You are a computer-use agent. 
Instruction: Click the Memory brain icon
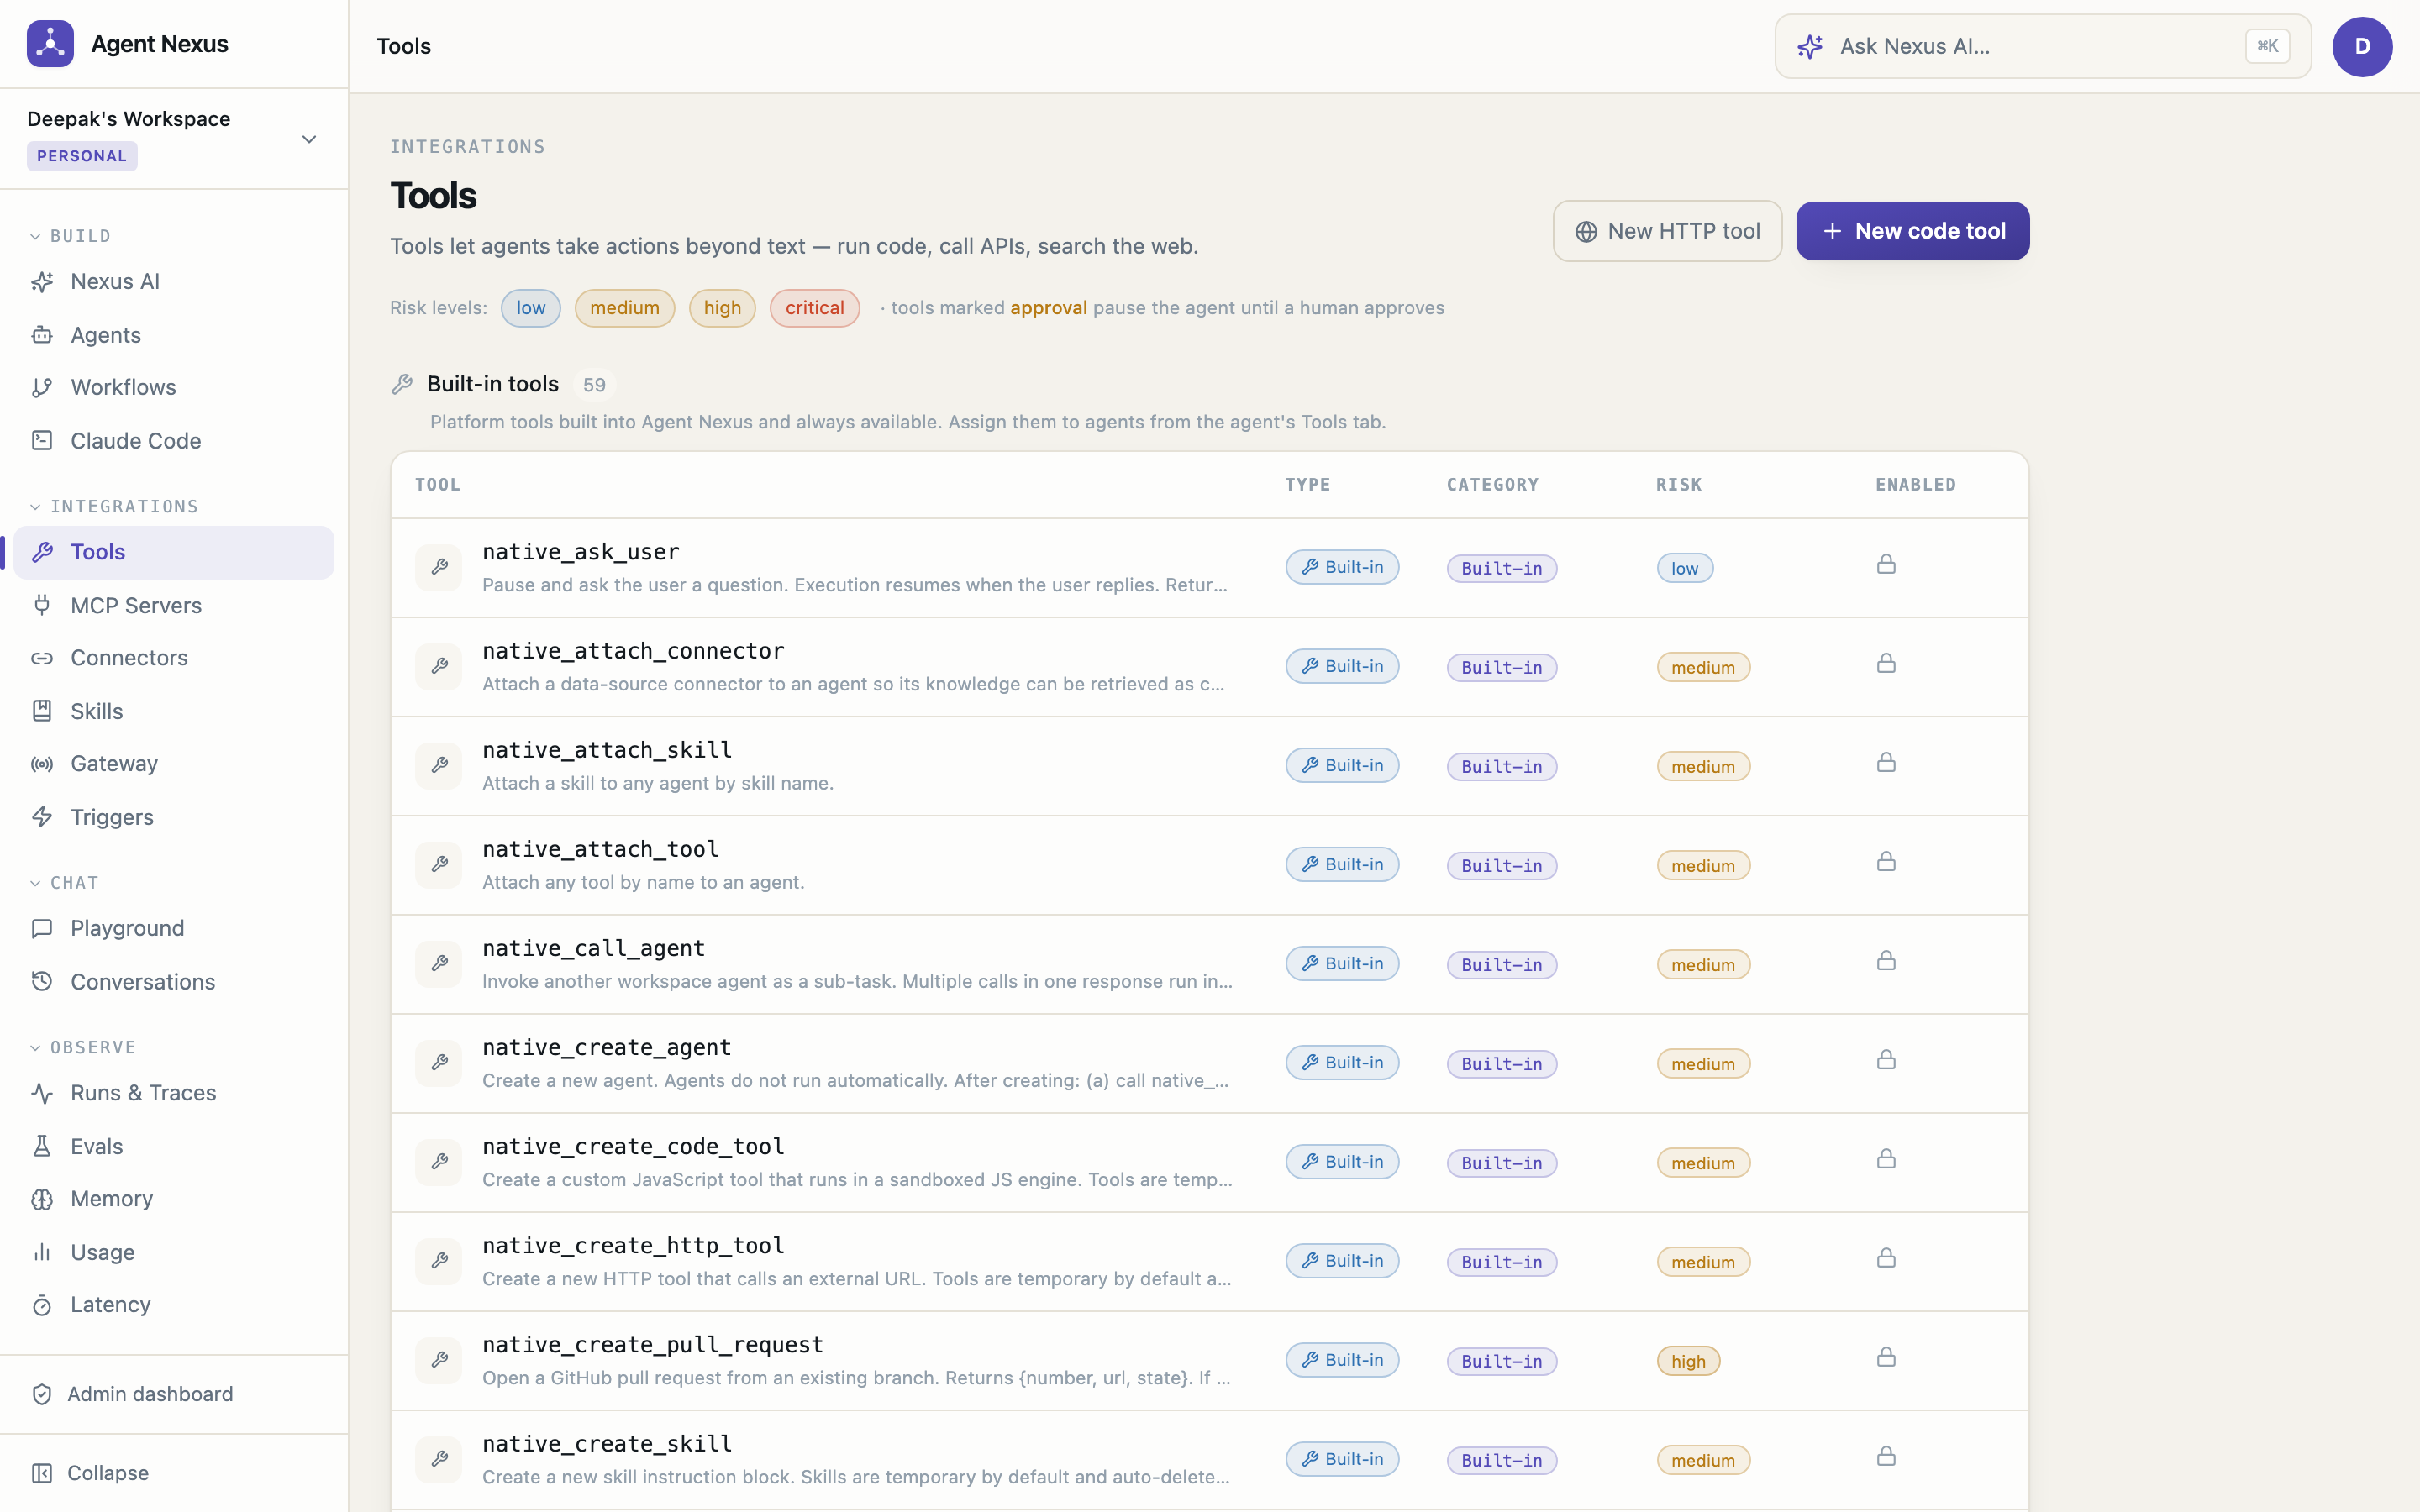[x=42, y=1199]
